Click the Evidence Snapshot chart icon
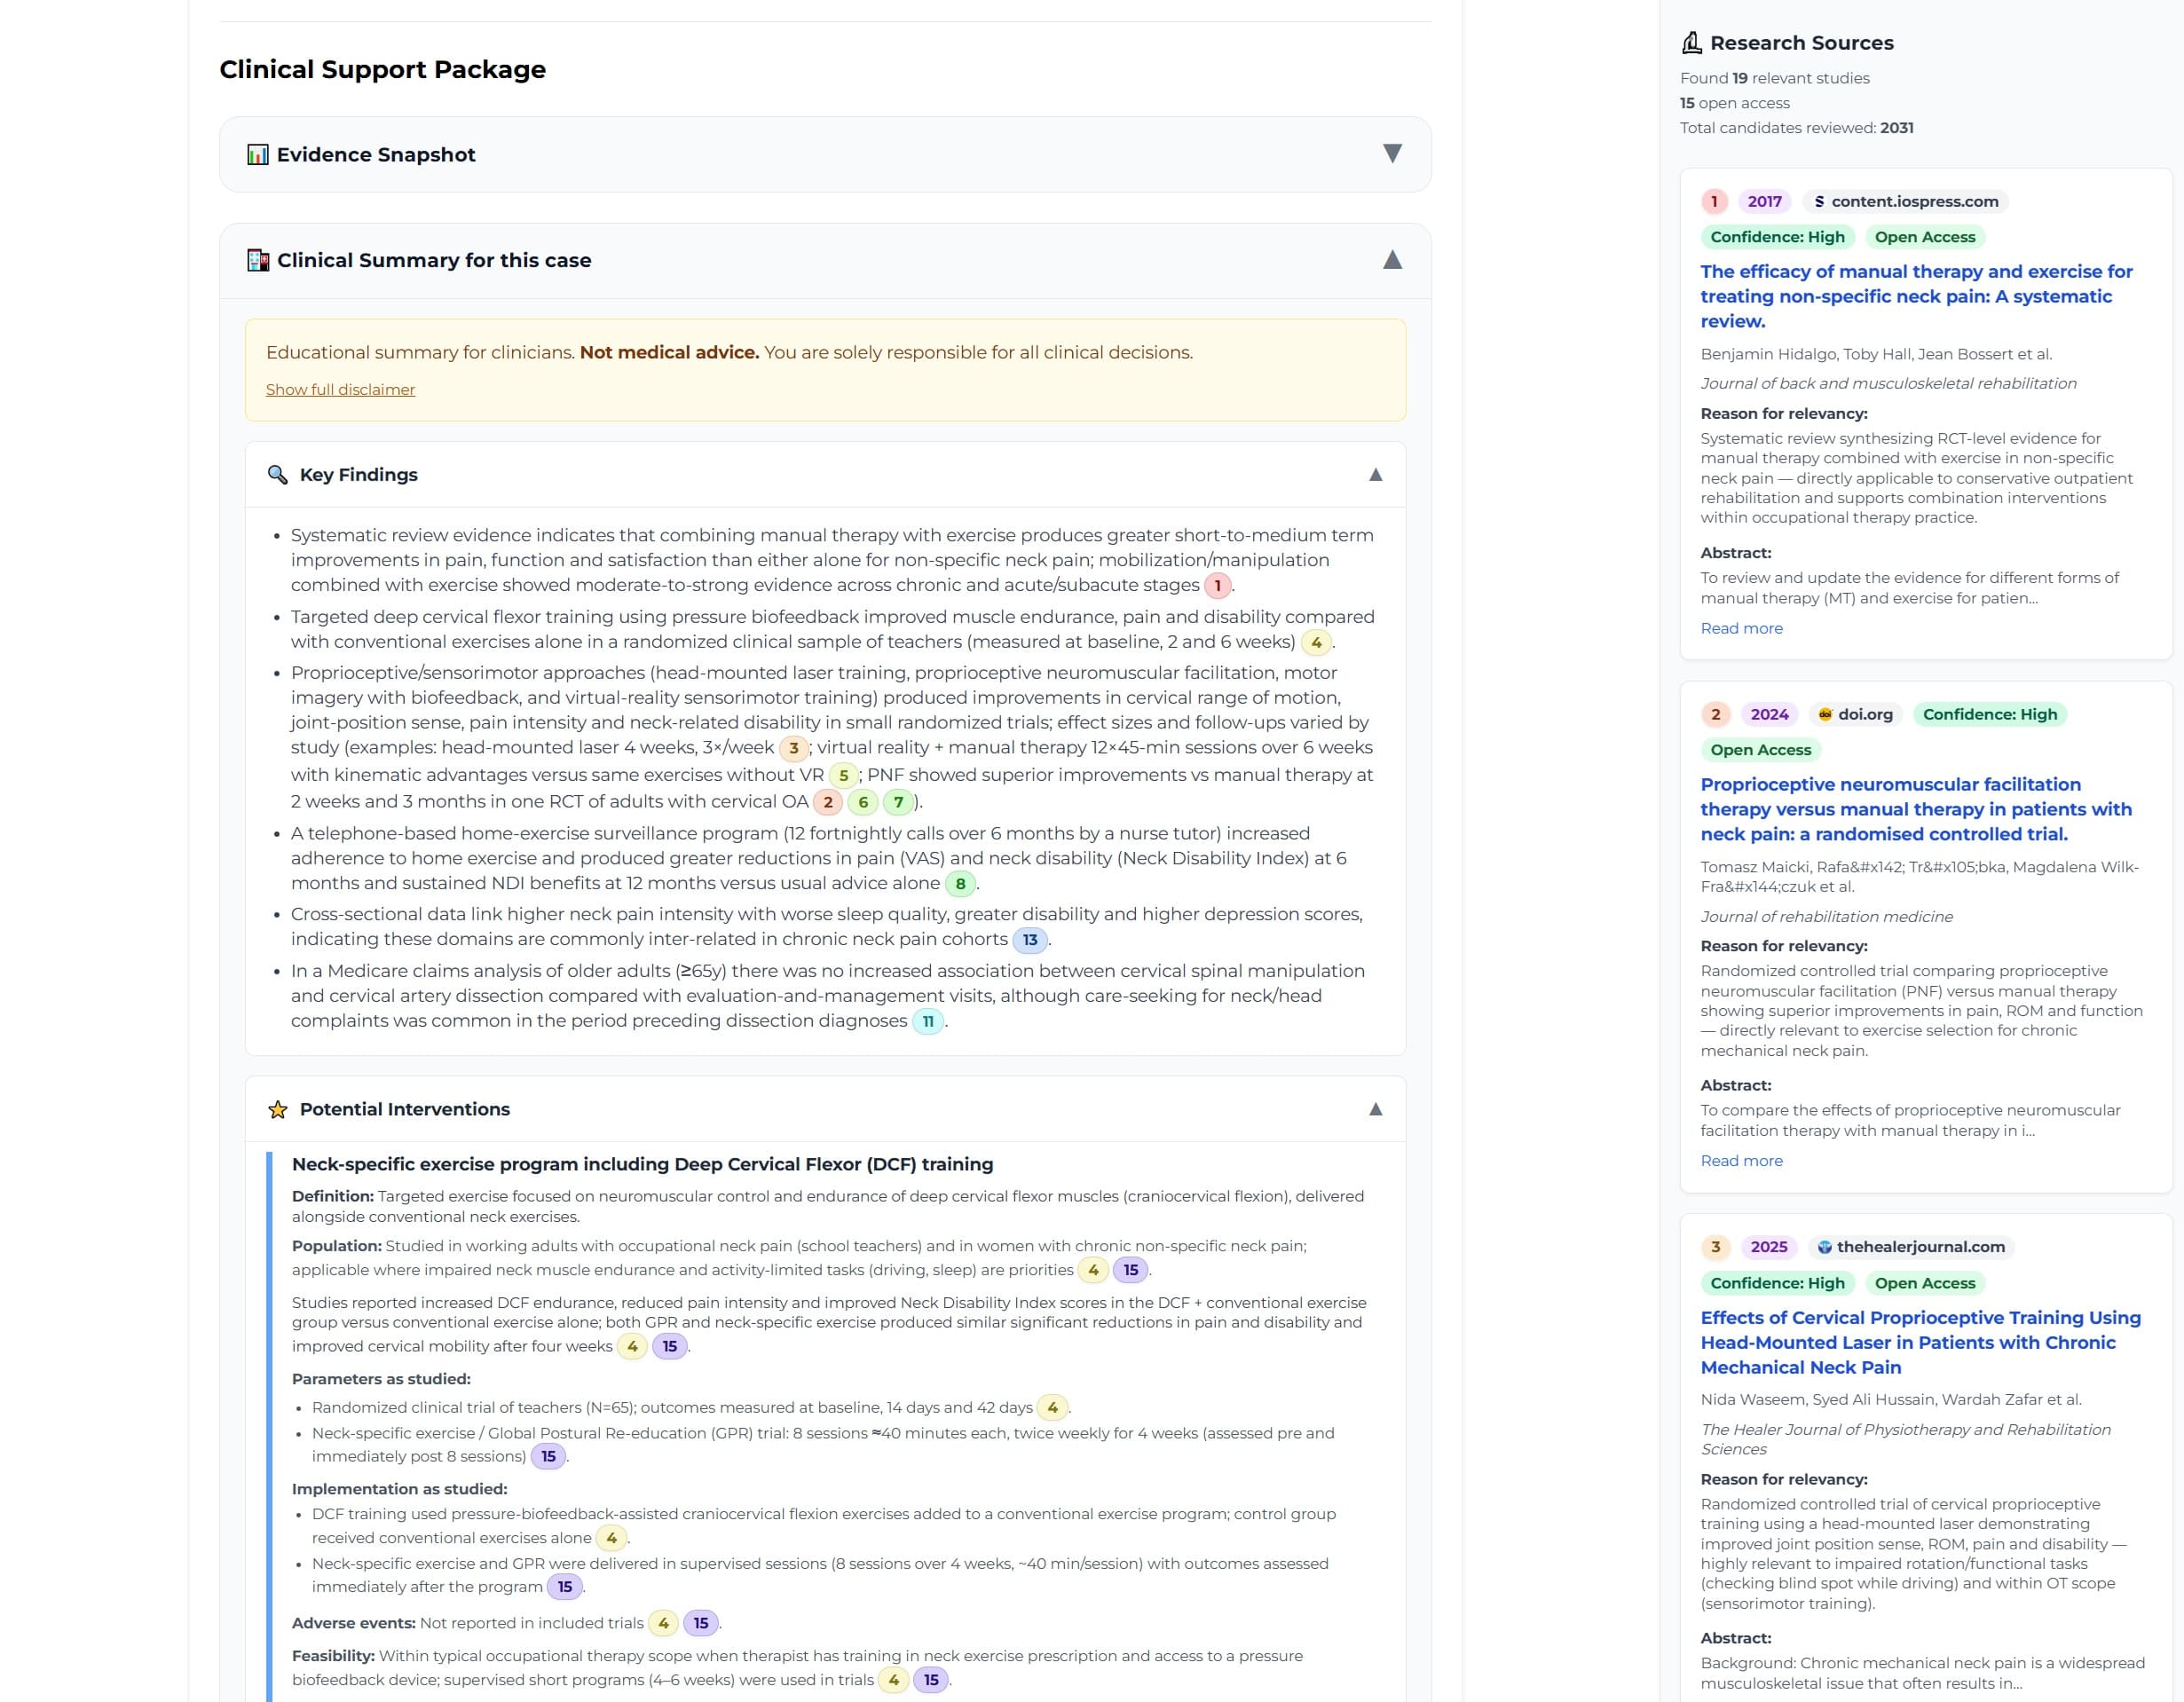 pos(257,155)
